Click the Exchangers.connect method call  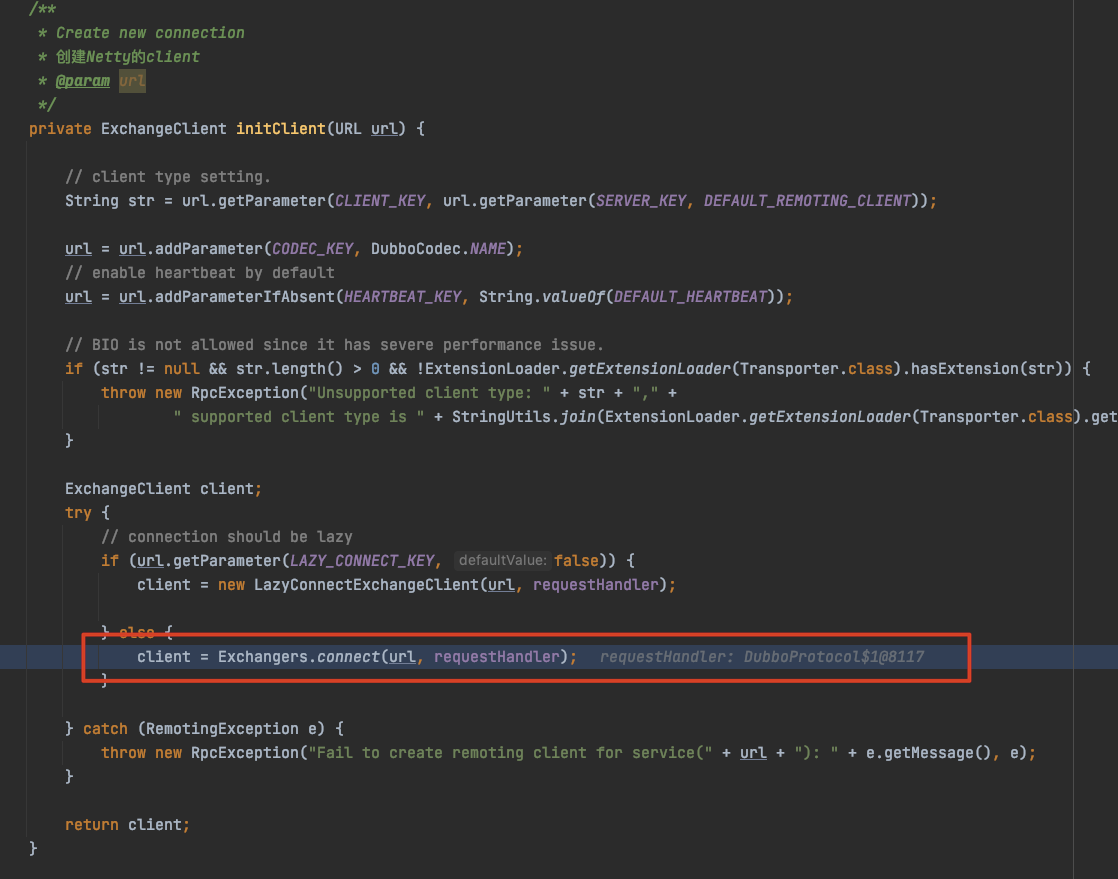pos(299,657)
